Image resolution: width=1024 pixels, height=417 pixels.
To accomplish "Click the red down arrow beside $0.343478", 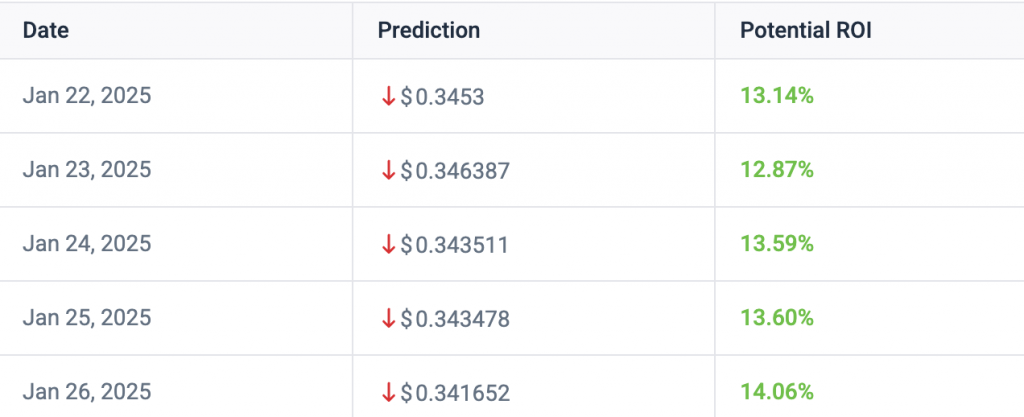I will tap(389, 318).
